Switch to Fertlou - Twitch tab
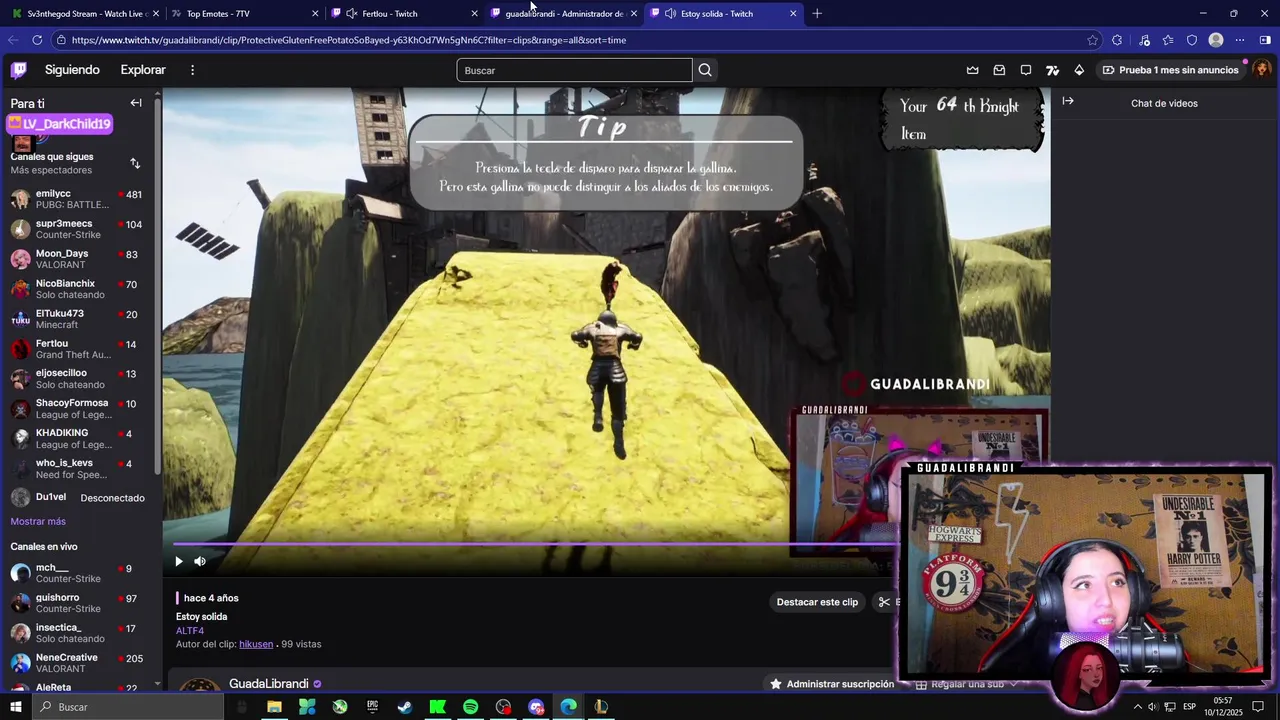The image size is (1280, 720). click(403, 13)
